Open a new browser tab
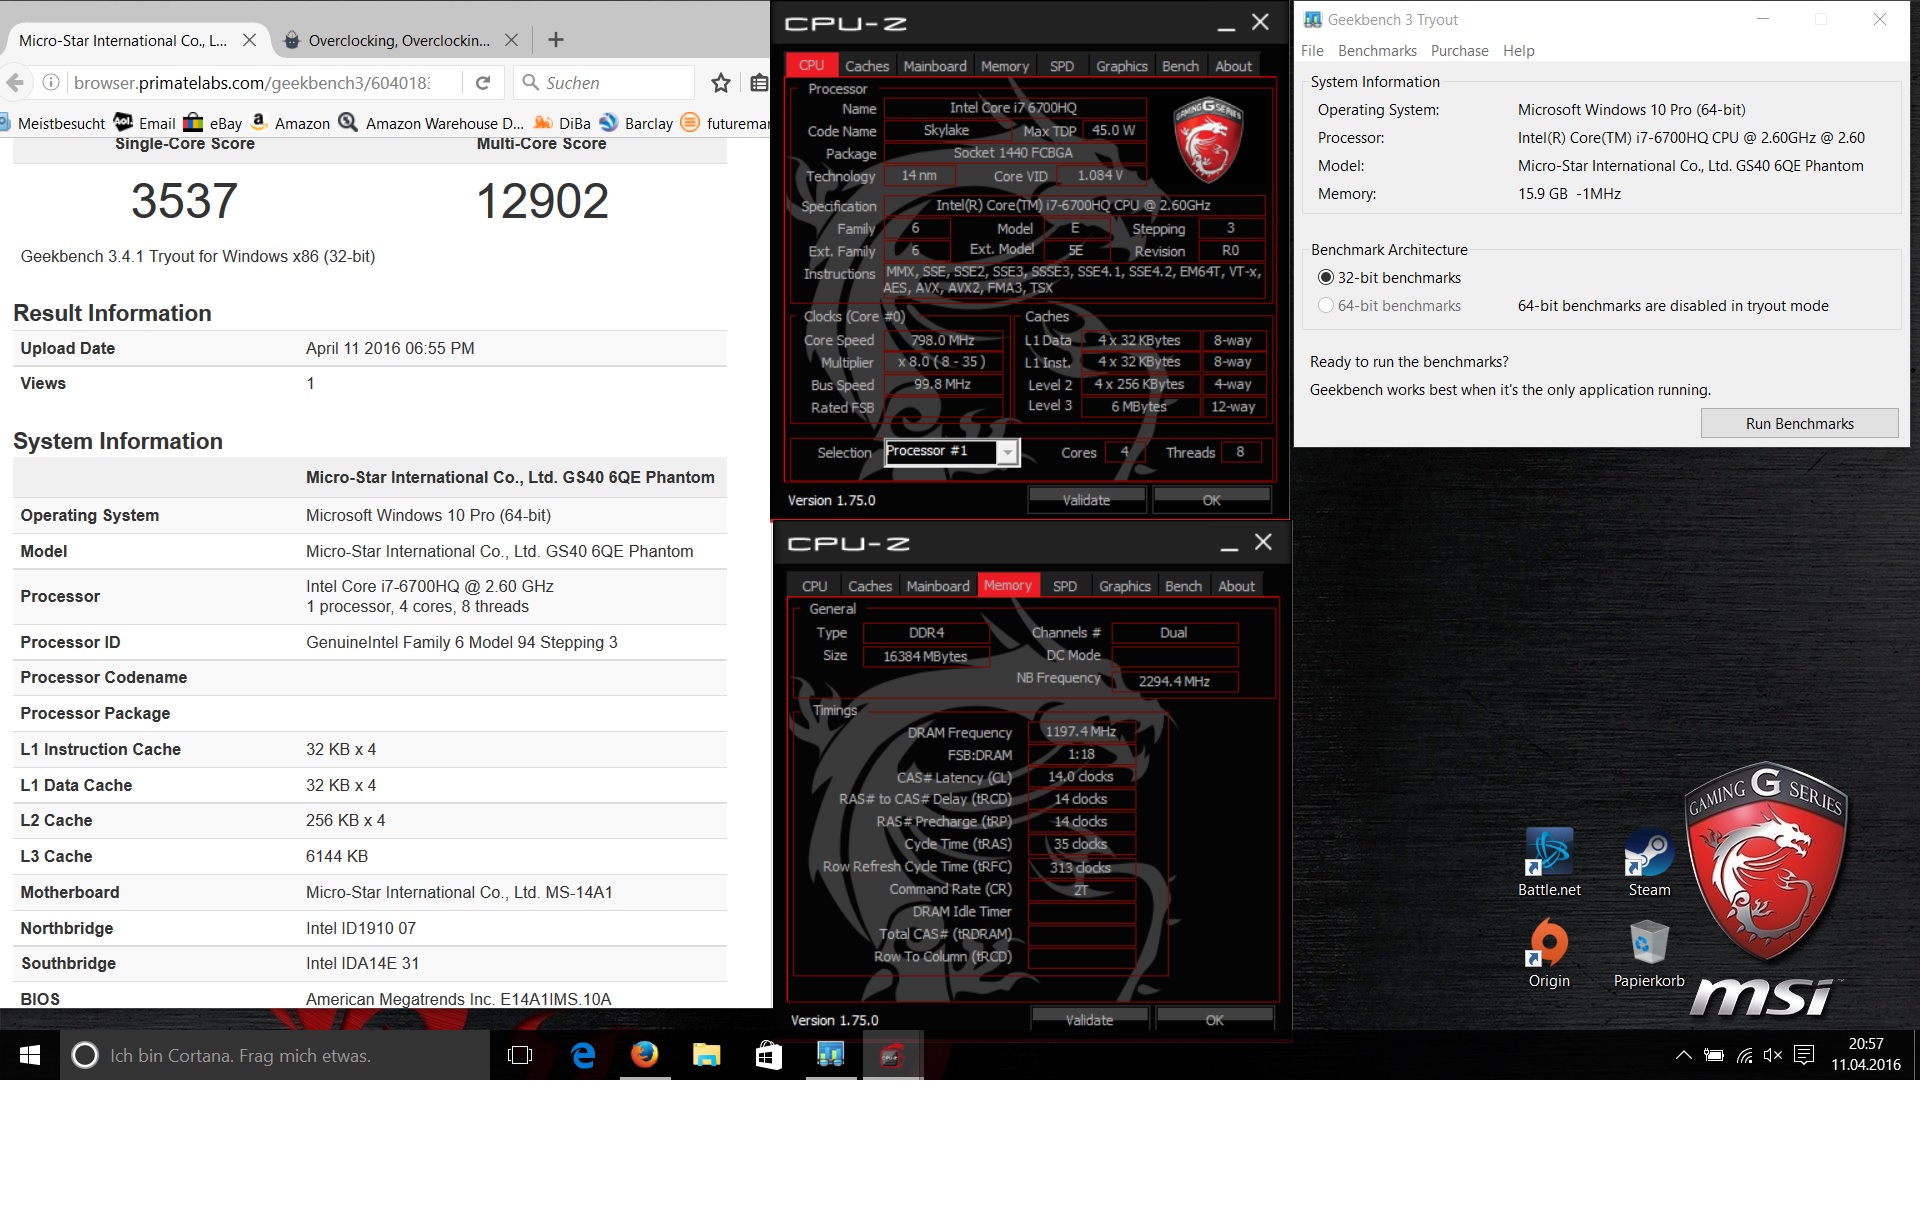 (556, 40)
